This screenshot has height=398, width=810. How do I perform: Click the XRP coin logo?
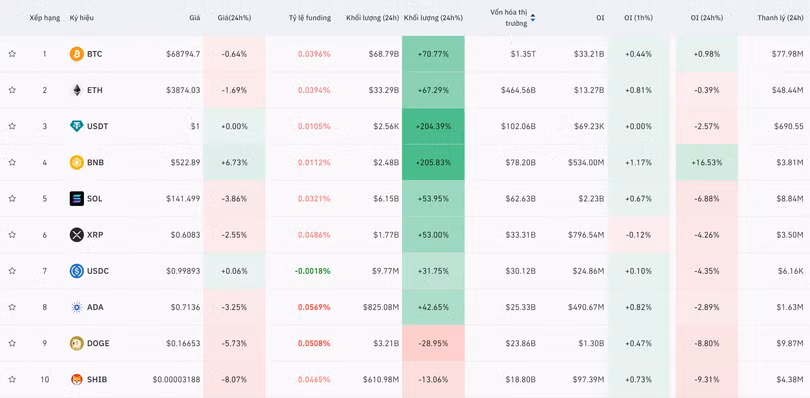tap(76, 235)
